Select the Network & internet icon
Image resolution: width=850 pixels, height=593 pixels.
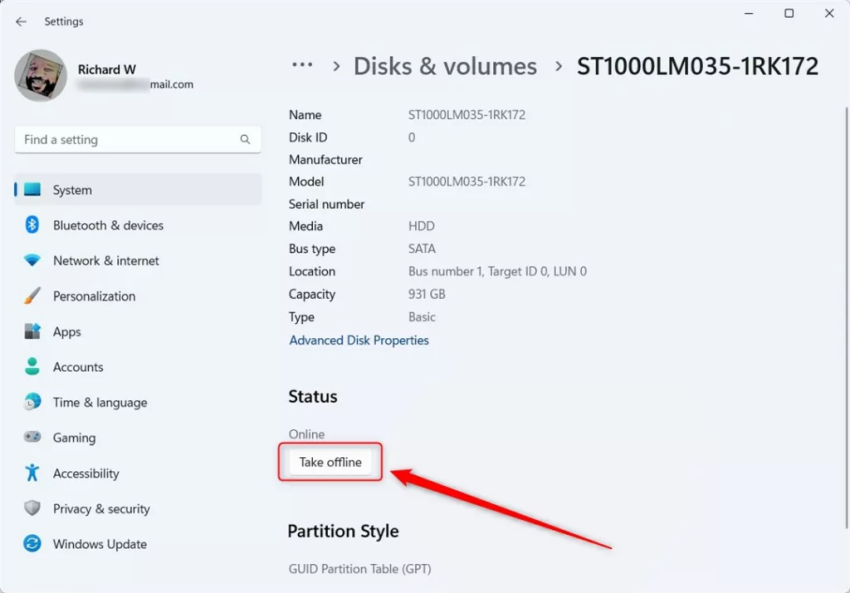(x=33, y=260)
